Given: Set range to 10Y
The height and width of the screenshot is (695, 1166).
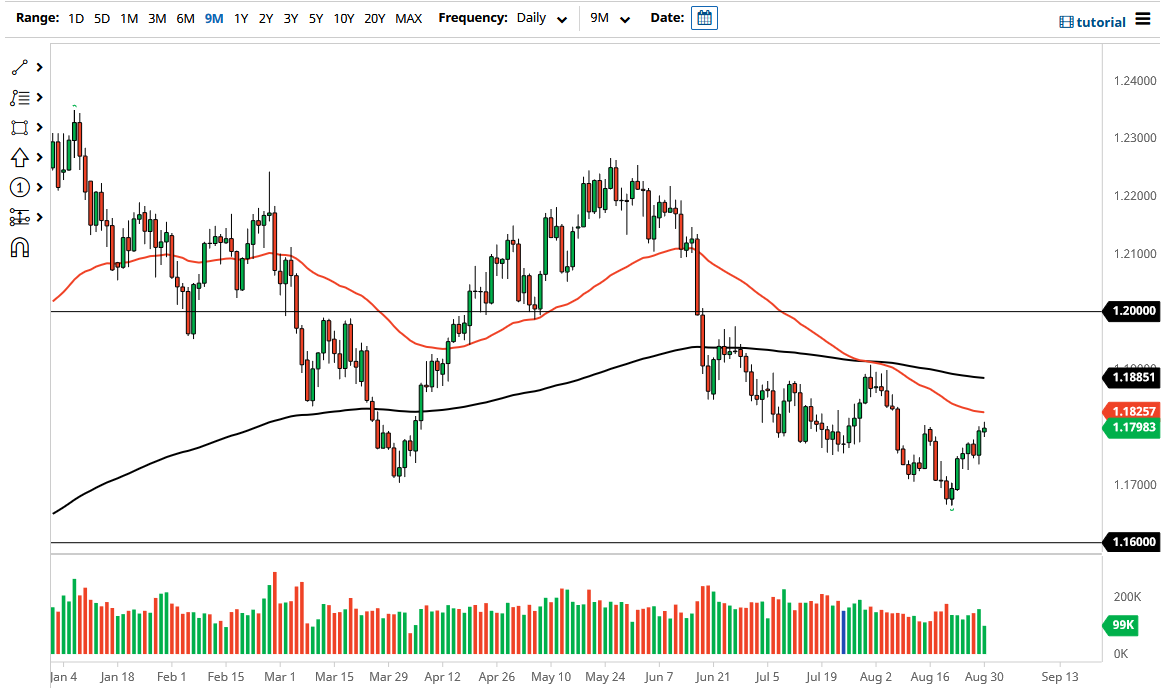Looking at the screenshot, I should (x=344, y=18).
